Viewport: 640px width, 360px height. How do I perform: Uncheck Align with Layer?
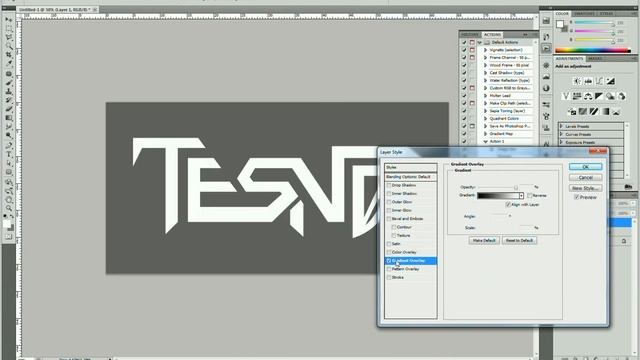pos(508,204)
